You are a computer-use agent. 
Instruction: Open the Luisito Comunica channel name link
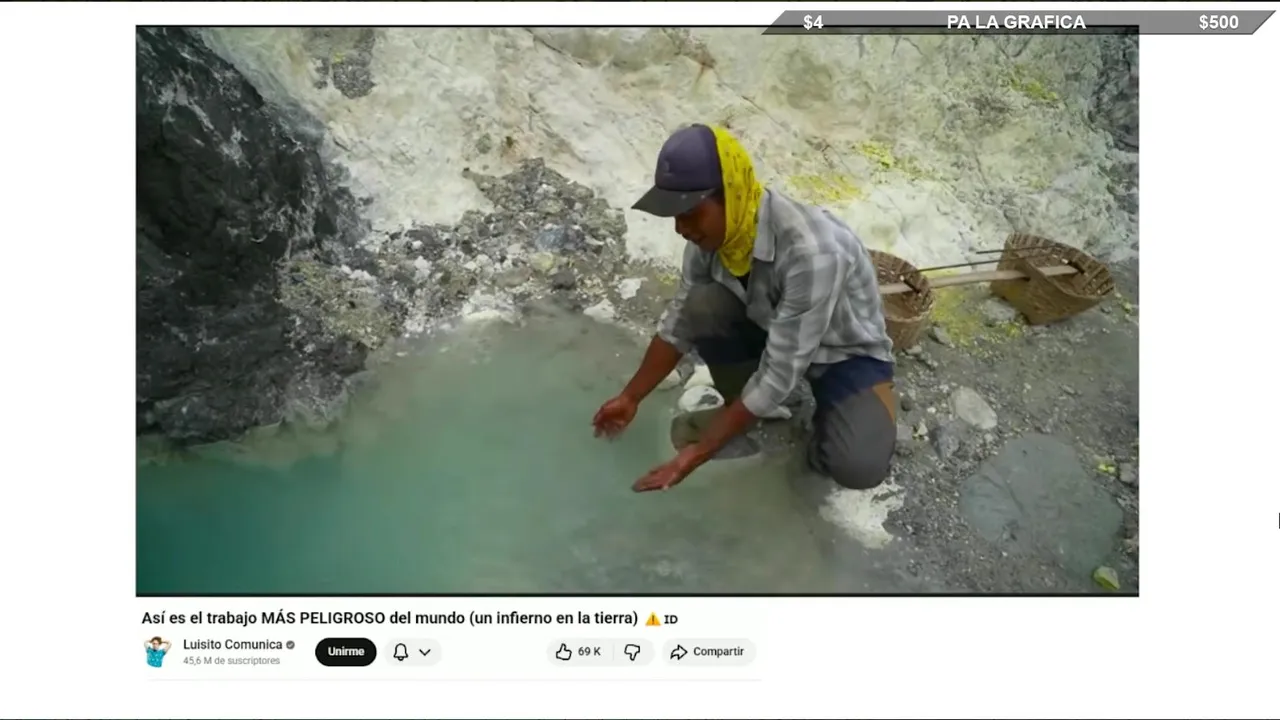click(x=232, y=645)
